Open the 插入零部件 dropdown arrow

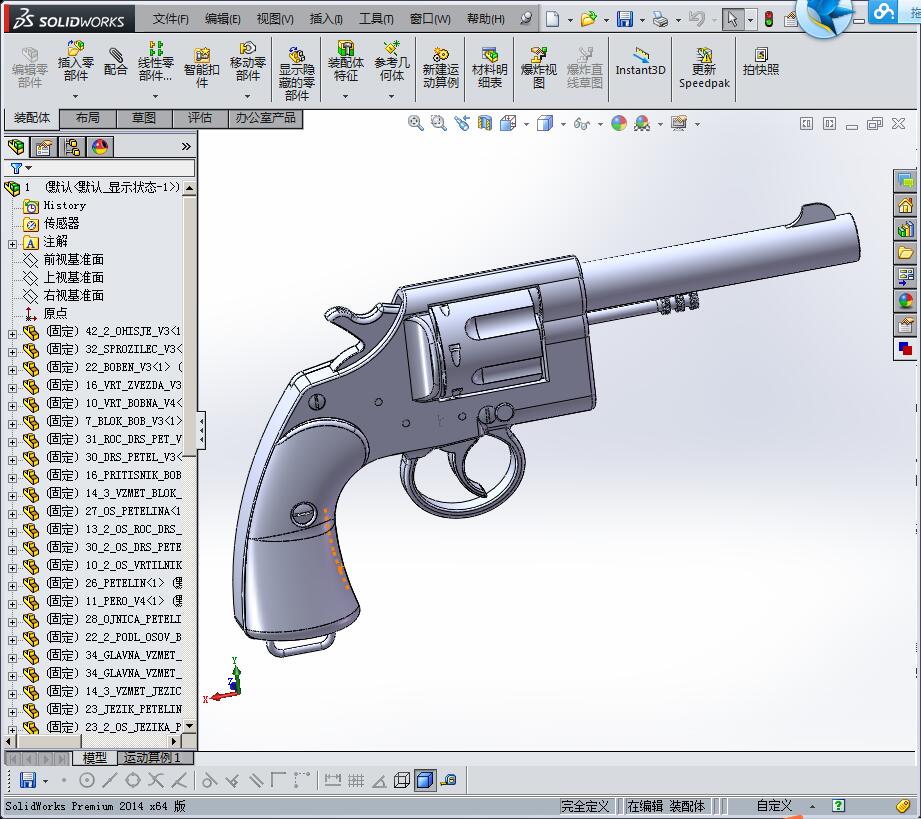point(75,96)
